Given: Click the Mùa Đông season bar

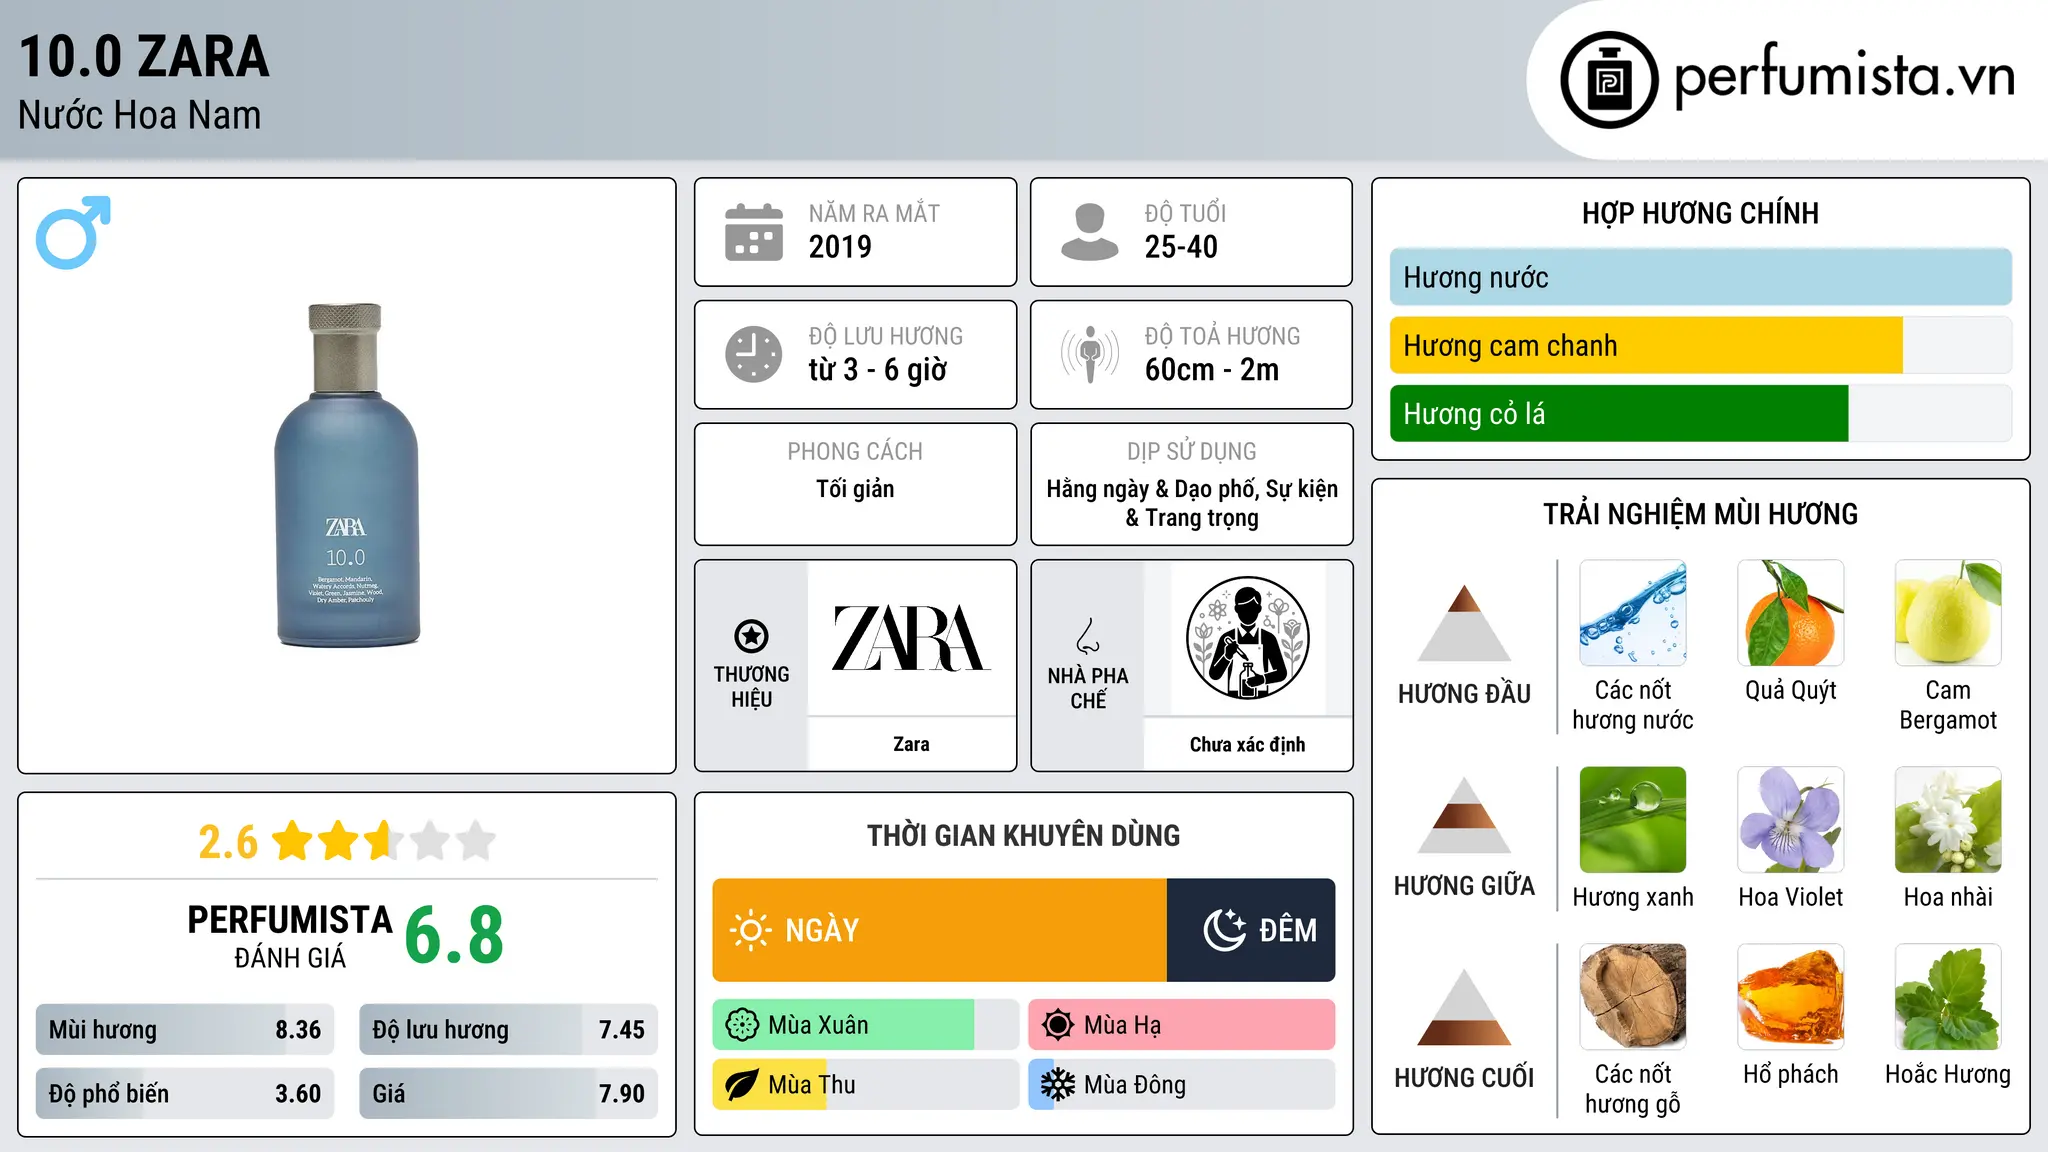Looking at the screenshot, I should (x=1182, y=1085).
